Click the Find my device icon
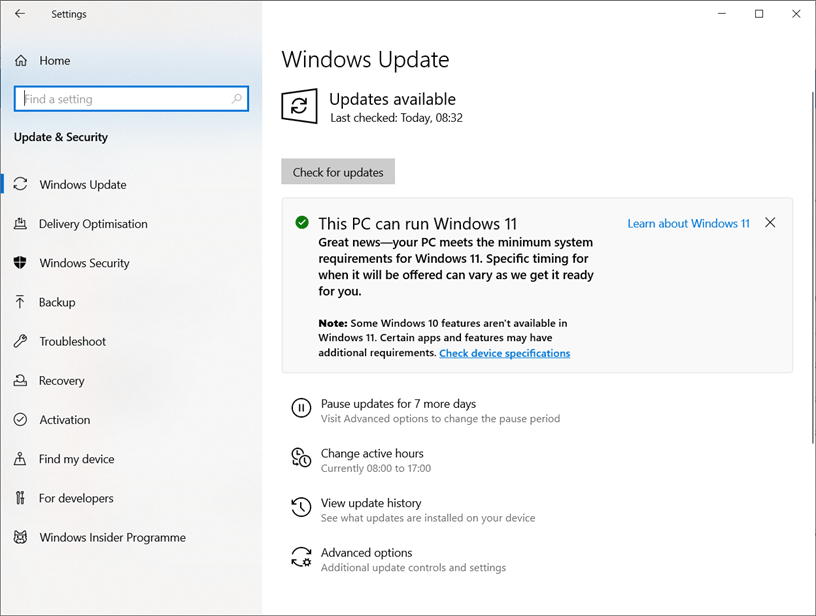Image resolution: width=816 pixels, height=616 pixels. [20, 459]
